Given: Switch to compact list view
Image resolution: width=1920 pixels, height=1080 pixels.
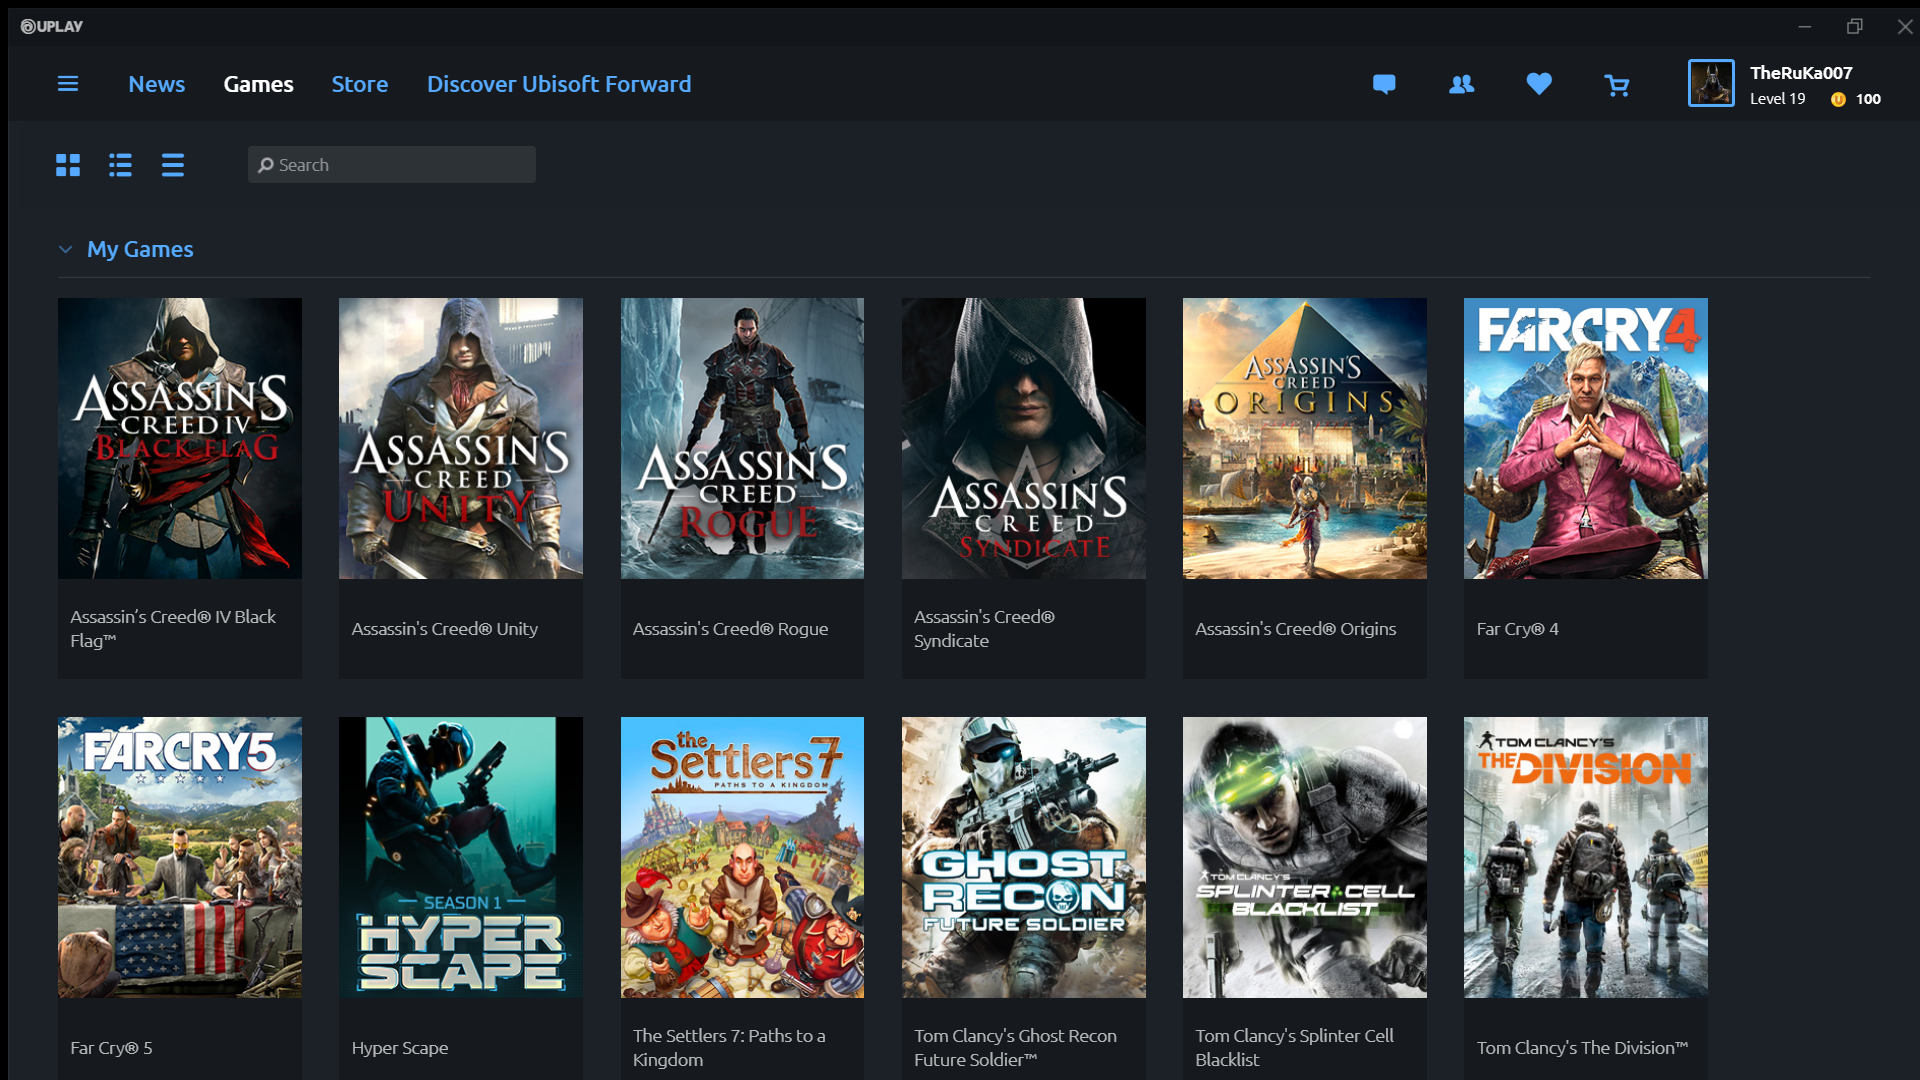Looking at the screenshot, I should click(x=173, y=165).
